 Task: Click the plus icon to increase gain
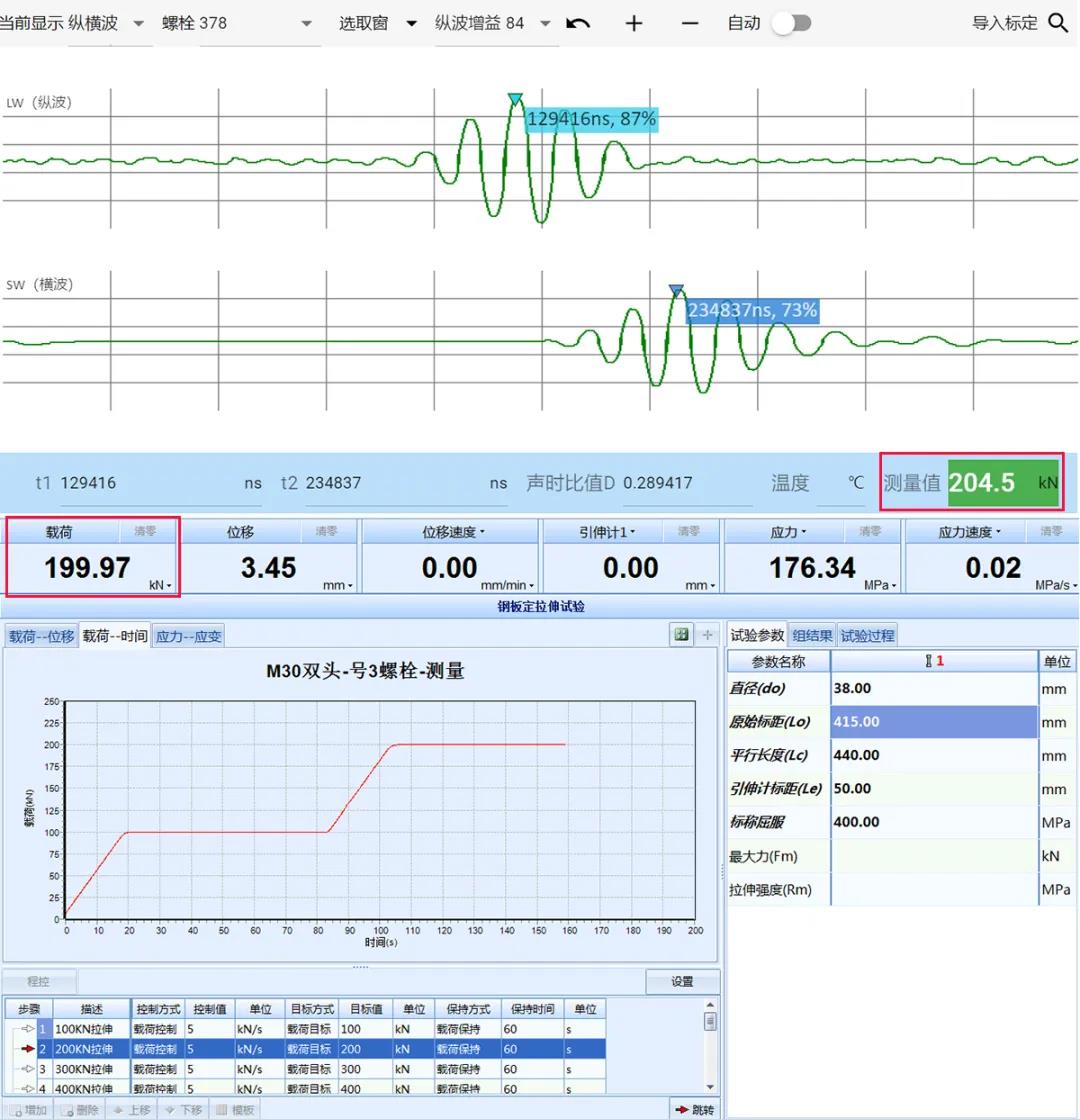click(x=633, y=23)
